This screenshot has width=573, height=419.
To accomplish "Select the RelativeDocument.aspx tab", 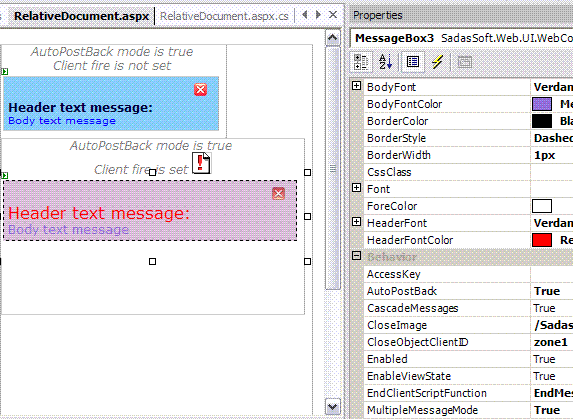I will (81, 16).
